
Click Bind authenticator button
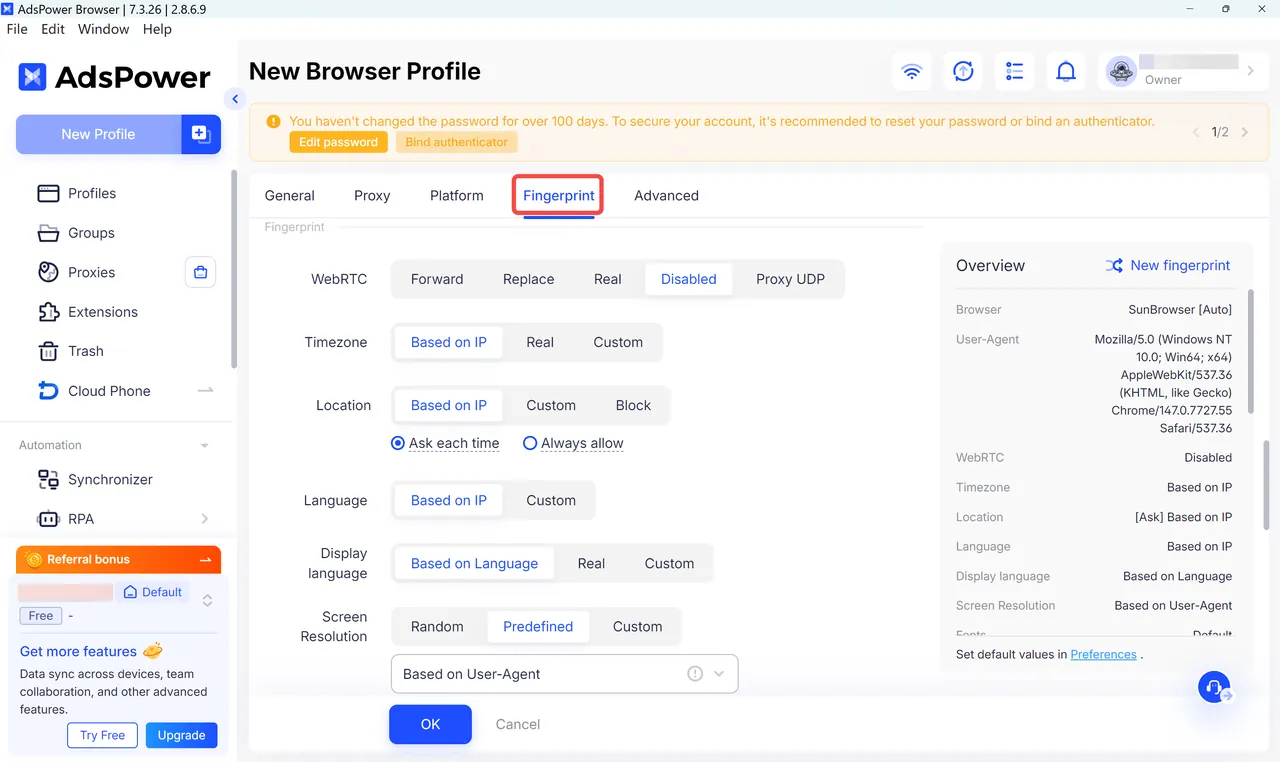(457, 142)
